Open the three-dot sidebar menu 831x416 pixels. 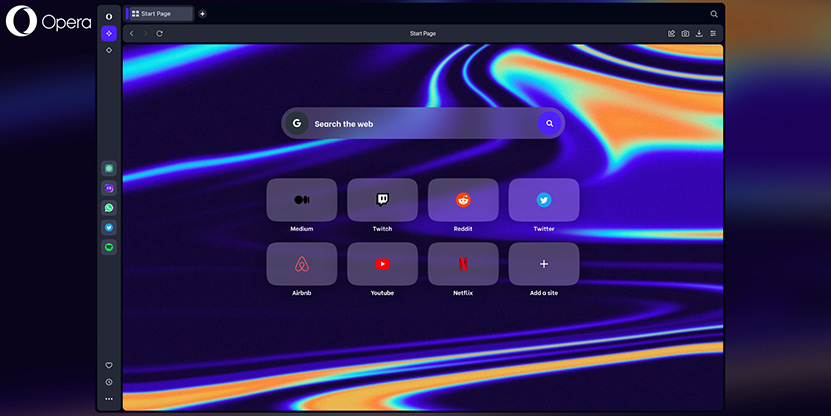click(x=109, y=399)
